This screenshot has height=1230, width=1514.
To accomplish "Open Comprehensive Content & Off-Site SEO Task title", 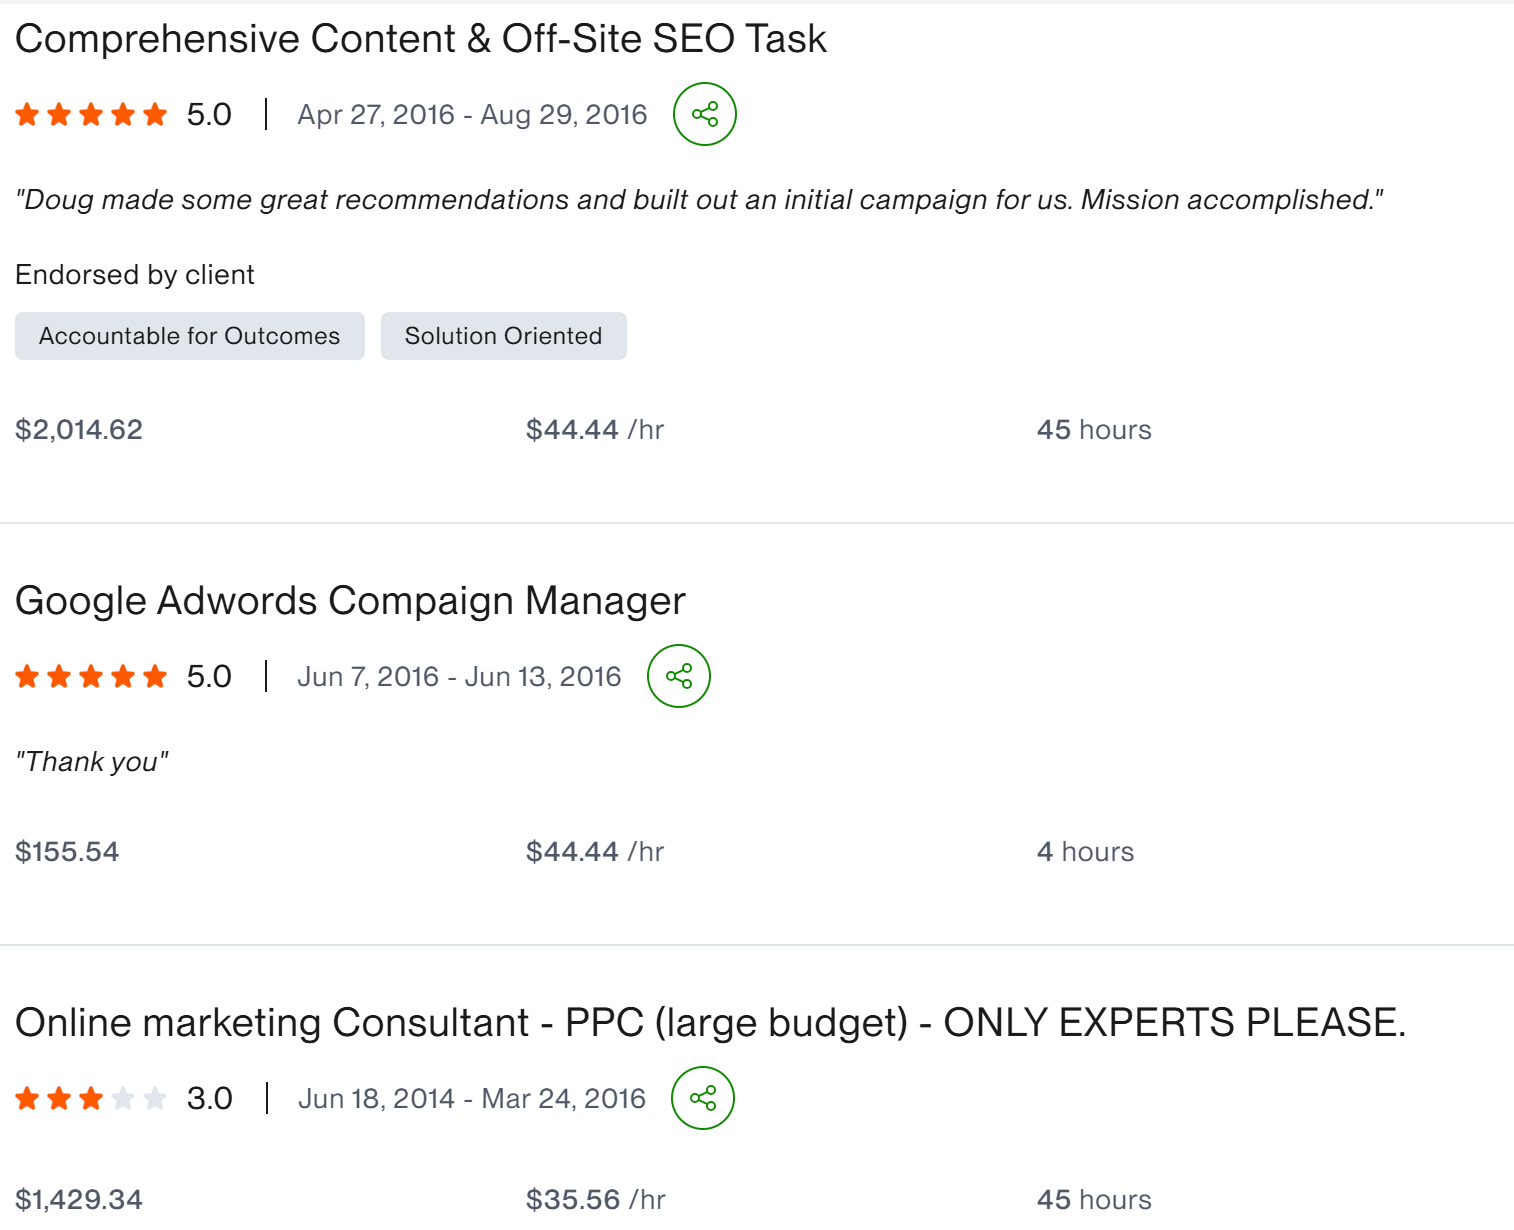I will pyautogui.click(x=421, y=39).
